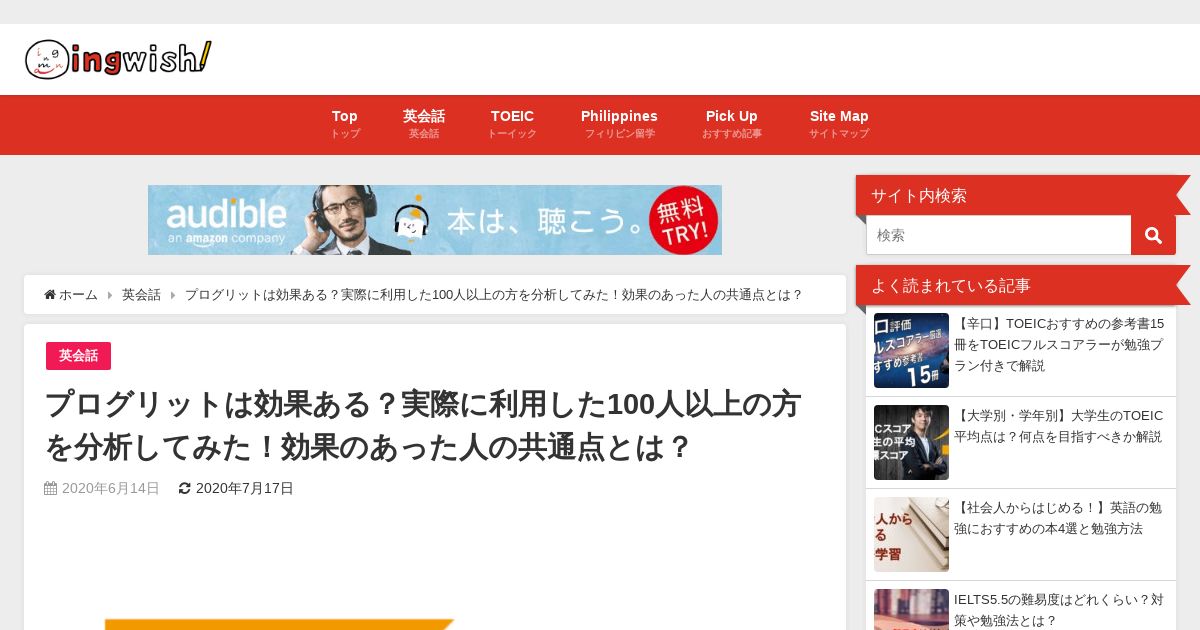Click the article title heading プログリットは効果ある
Image resolution: width=1200 pixels, height=630 pixels.
coord(423,425)
